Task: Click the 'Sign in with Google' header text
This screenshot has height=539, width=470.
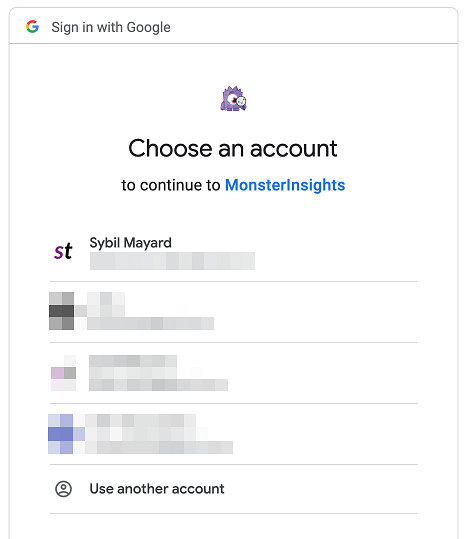Action: (111, 27)
